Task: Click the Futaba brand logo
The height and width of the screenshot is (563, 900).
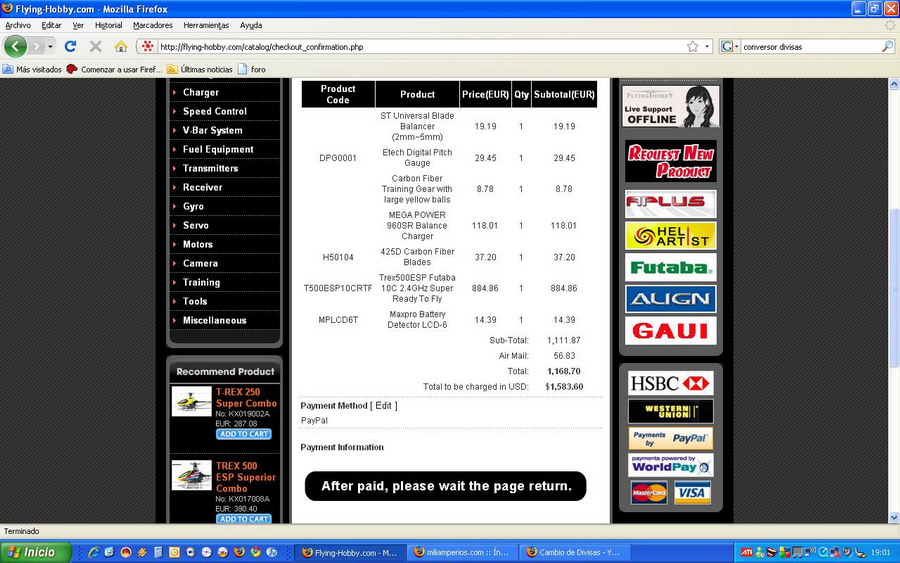Action: (670, 267)
